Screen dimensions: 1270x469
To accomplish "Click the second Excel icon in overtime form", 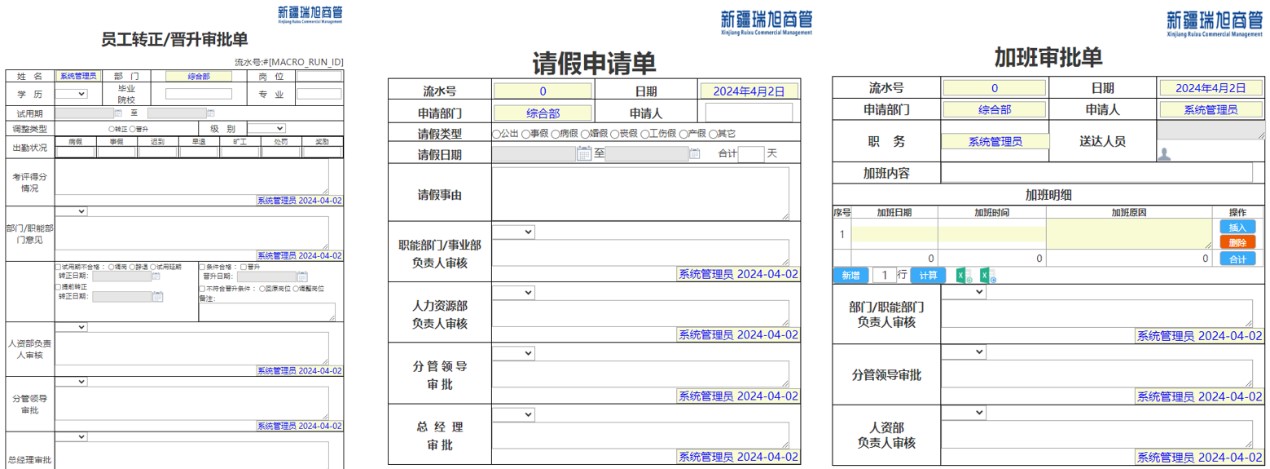I will (987, 275).
